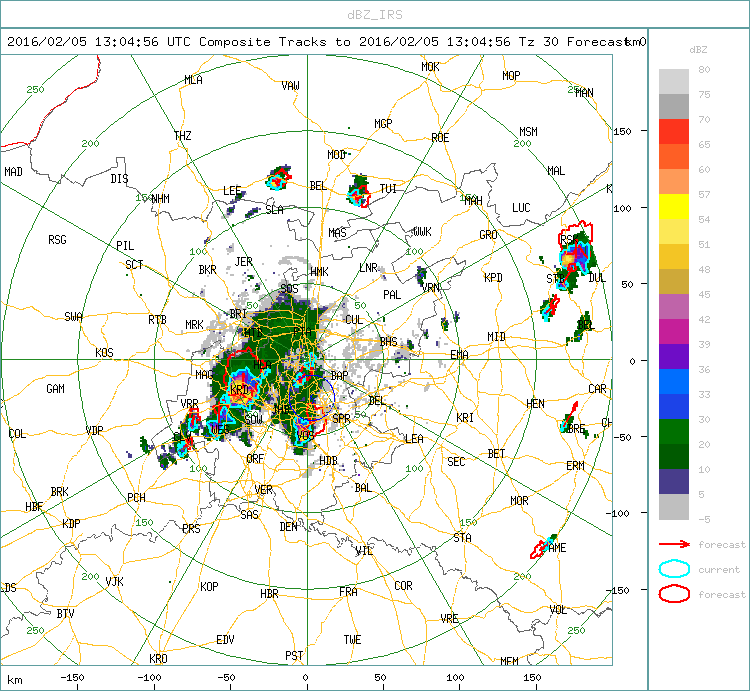Select the KOS station label

coord(104,353)
